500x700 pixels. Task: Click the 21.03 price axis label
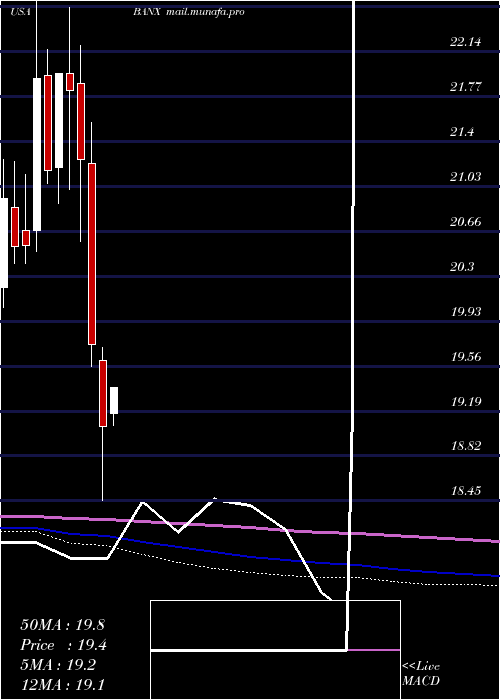pyautogui.click(x=466, y=177)
